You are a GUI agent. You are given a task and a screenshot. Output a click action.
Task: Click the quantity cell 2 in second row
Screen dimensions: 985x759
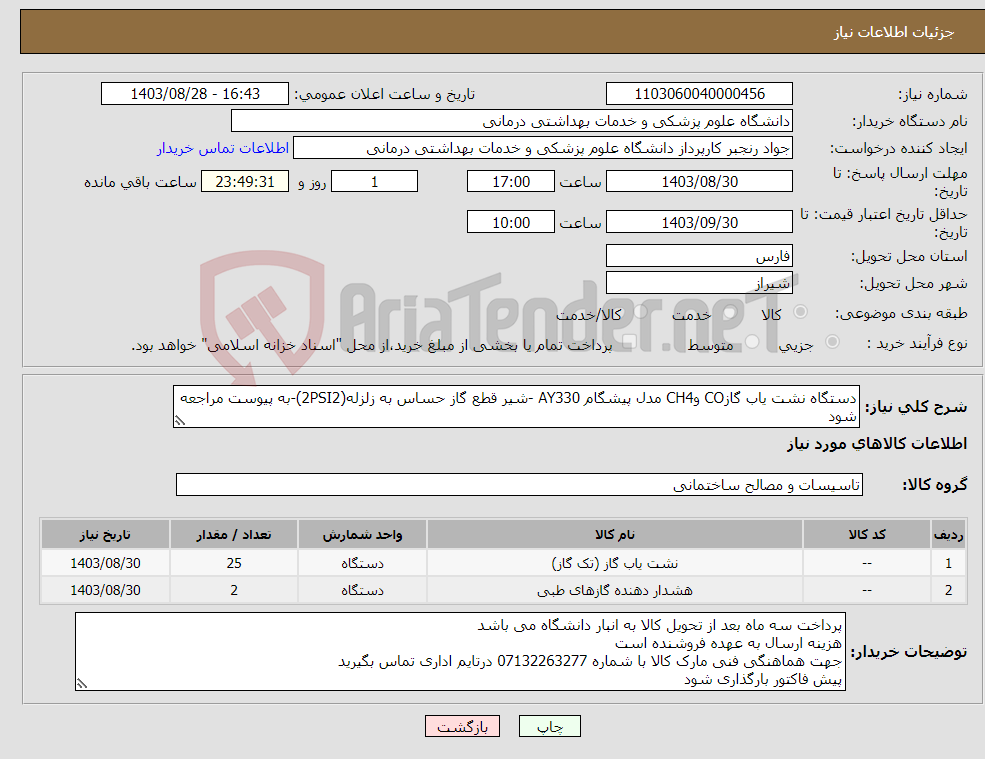point(234,590)
